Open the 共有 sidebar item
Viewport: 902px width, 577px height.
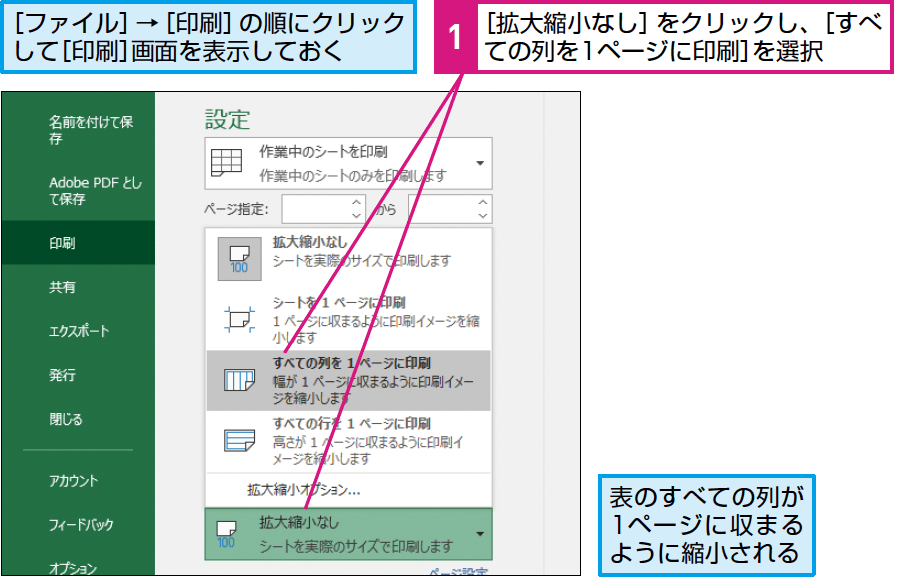pyautogui.click(x=62, y=286)
